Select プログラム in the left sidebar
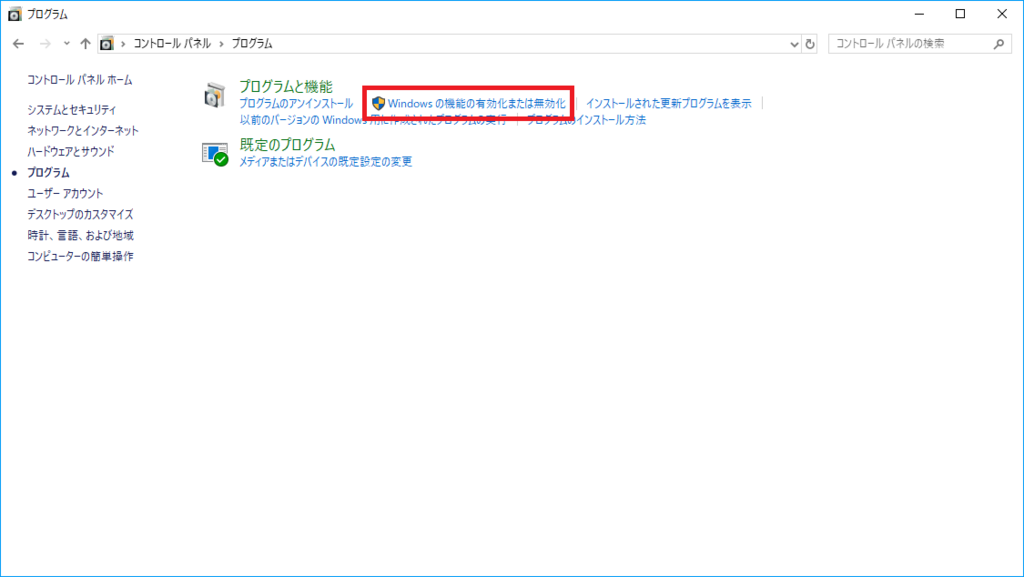 tap(48, 172)
